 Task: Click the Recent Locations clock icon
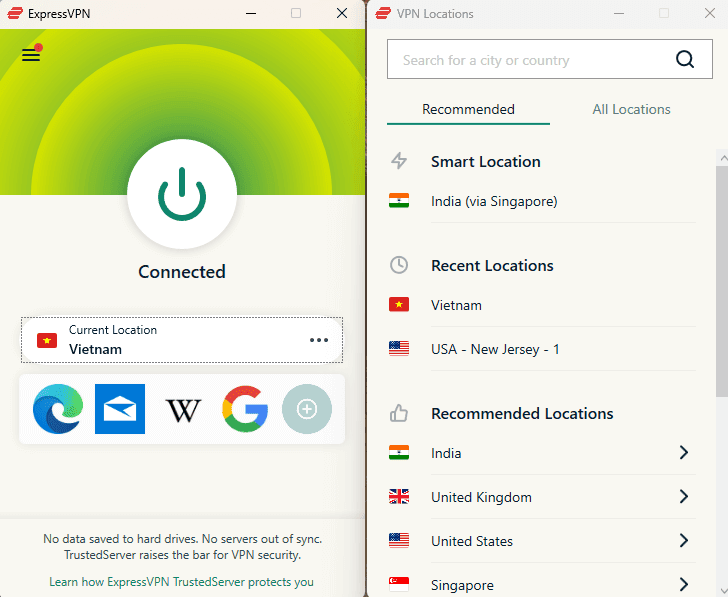tap(399, 265)
